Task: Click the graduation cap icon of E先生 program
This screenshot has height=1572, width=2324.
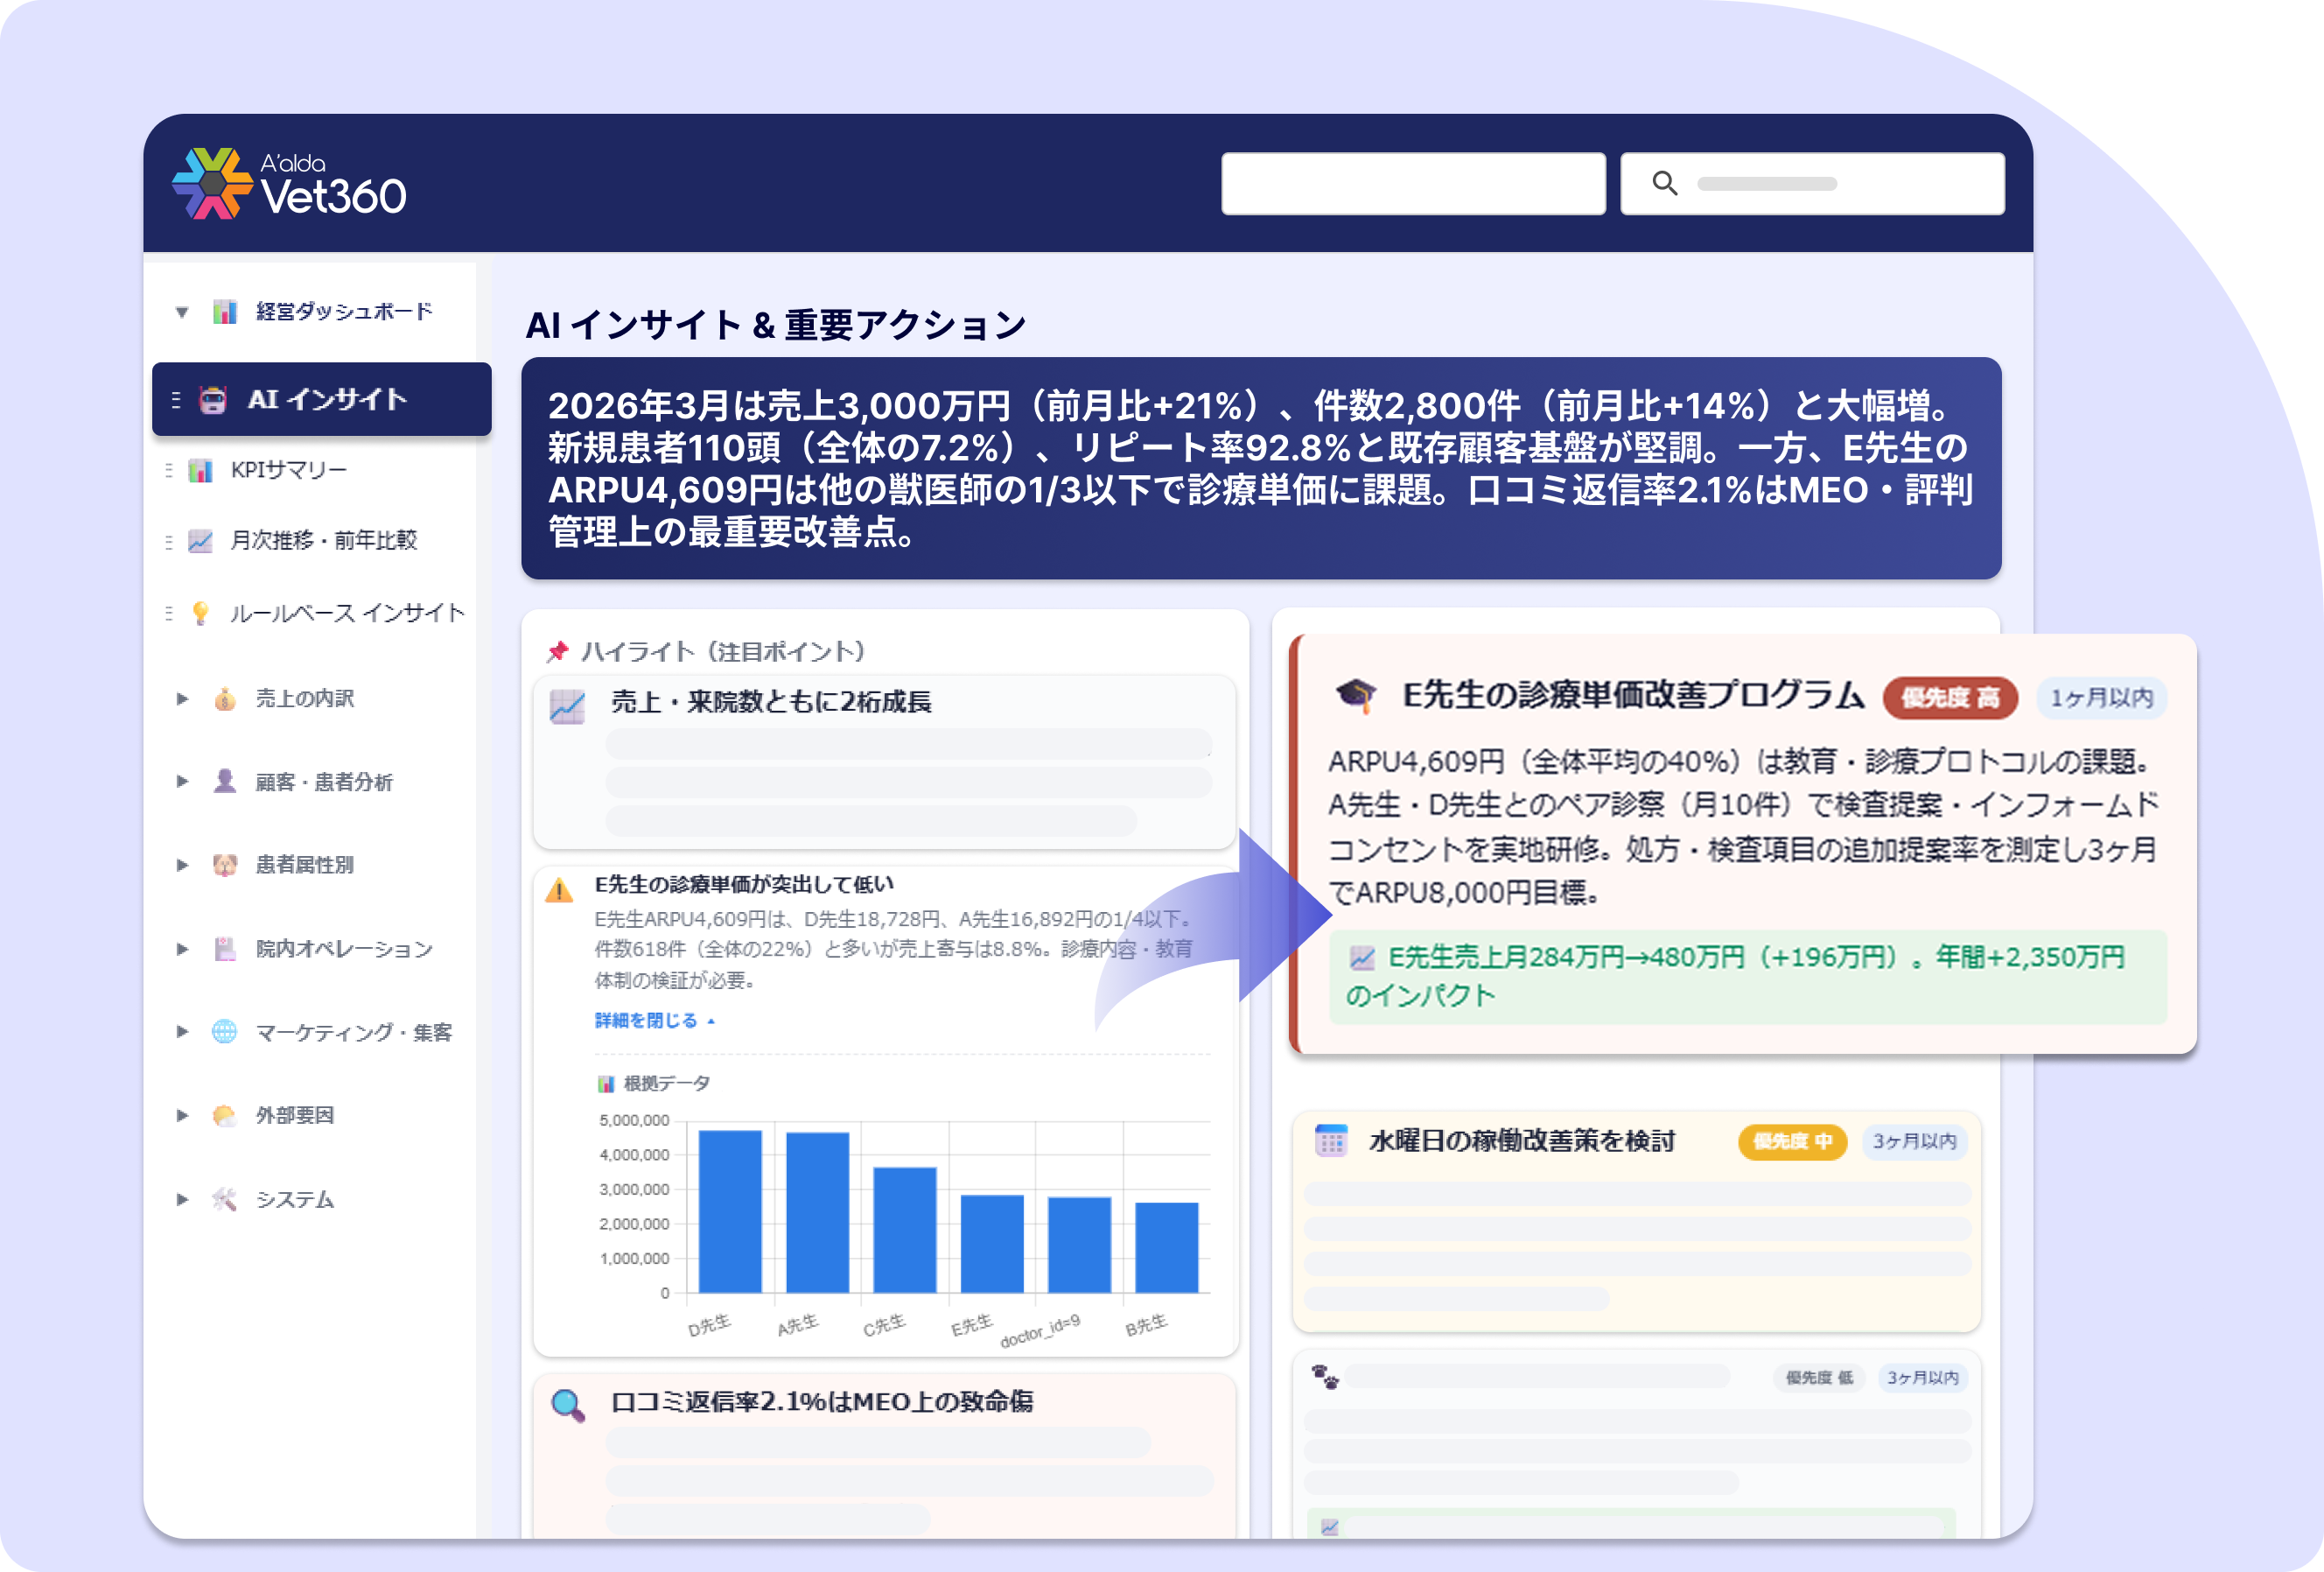Action: tap(1356, 695)
